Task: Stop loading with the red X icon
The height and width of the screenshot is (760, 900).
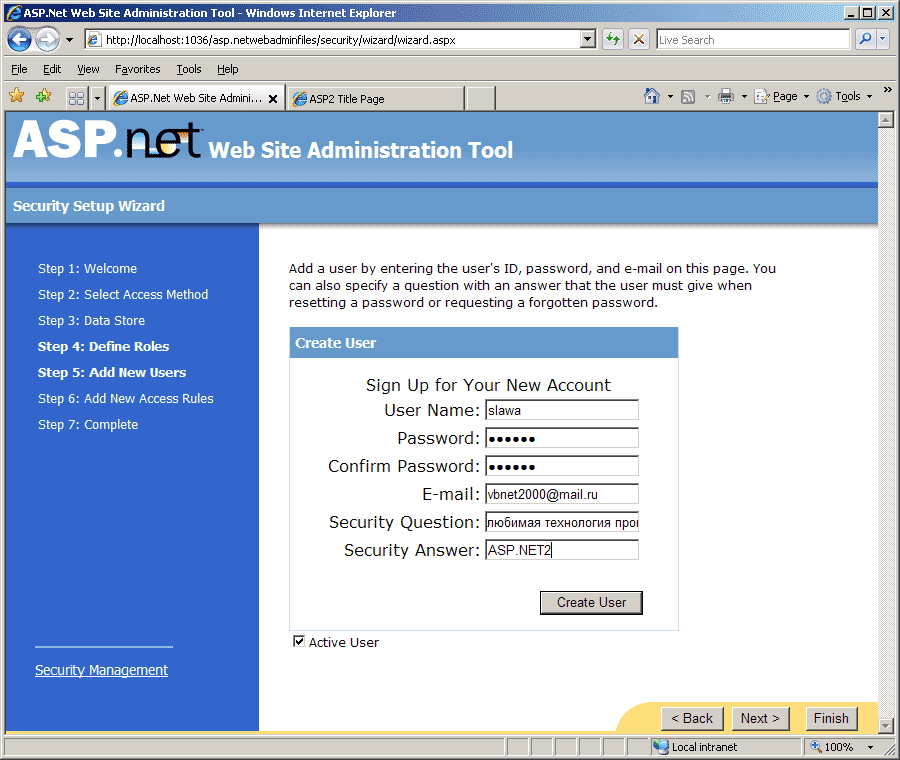Action: [638, 40]
